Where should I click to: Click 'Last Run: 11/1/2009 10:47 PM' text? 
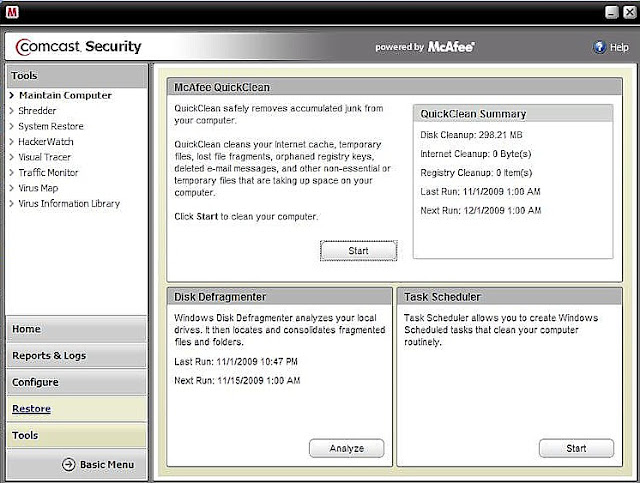(236, 361)
